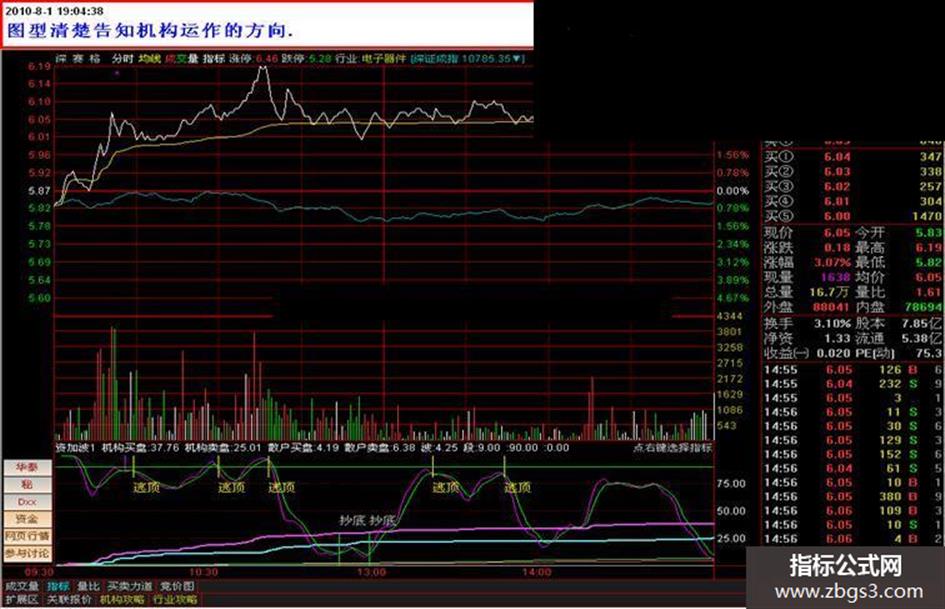Click the 散户买盘:4.19 indicator readout

coord(303,447)
